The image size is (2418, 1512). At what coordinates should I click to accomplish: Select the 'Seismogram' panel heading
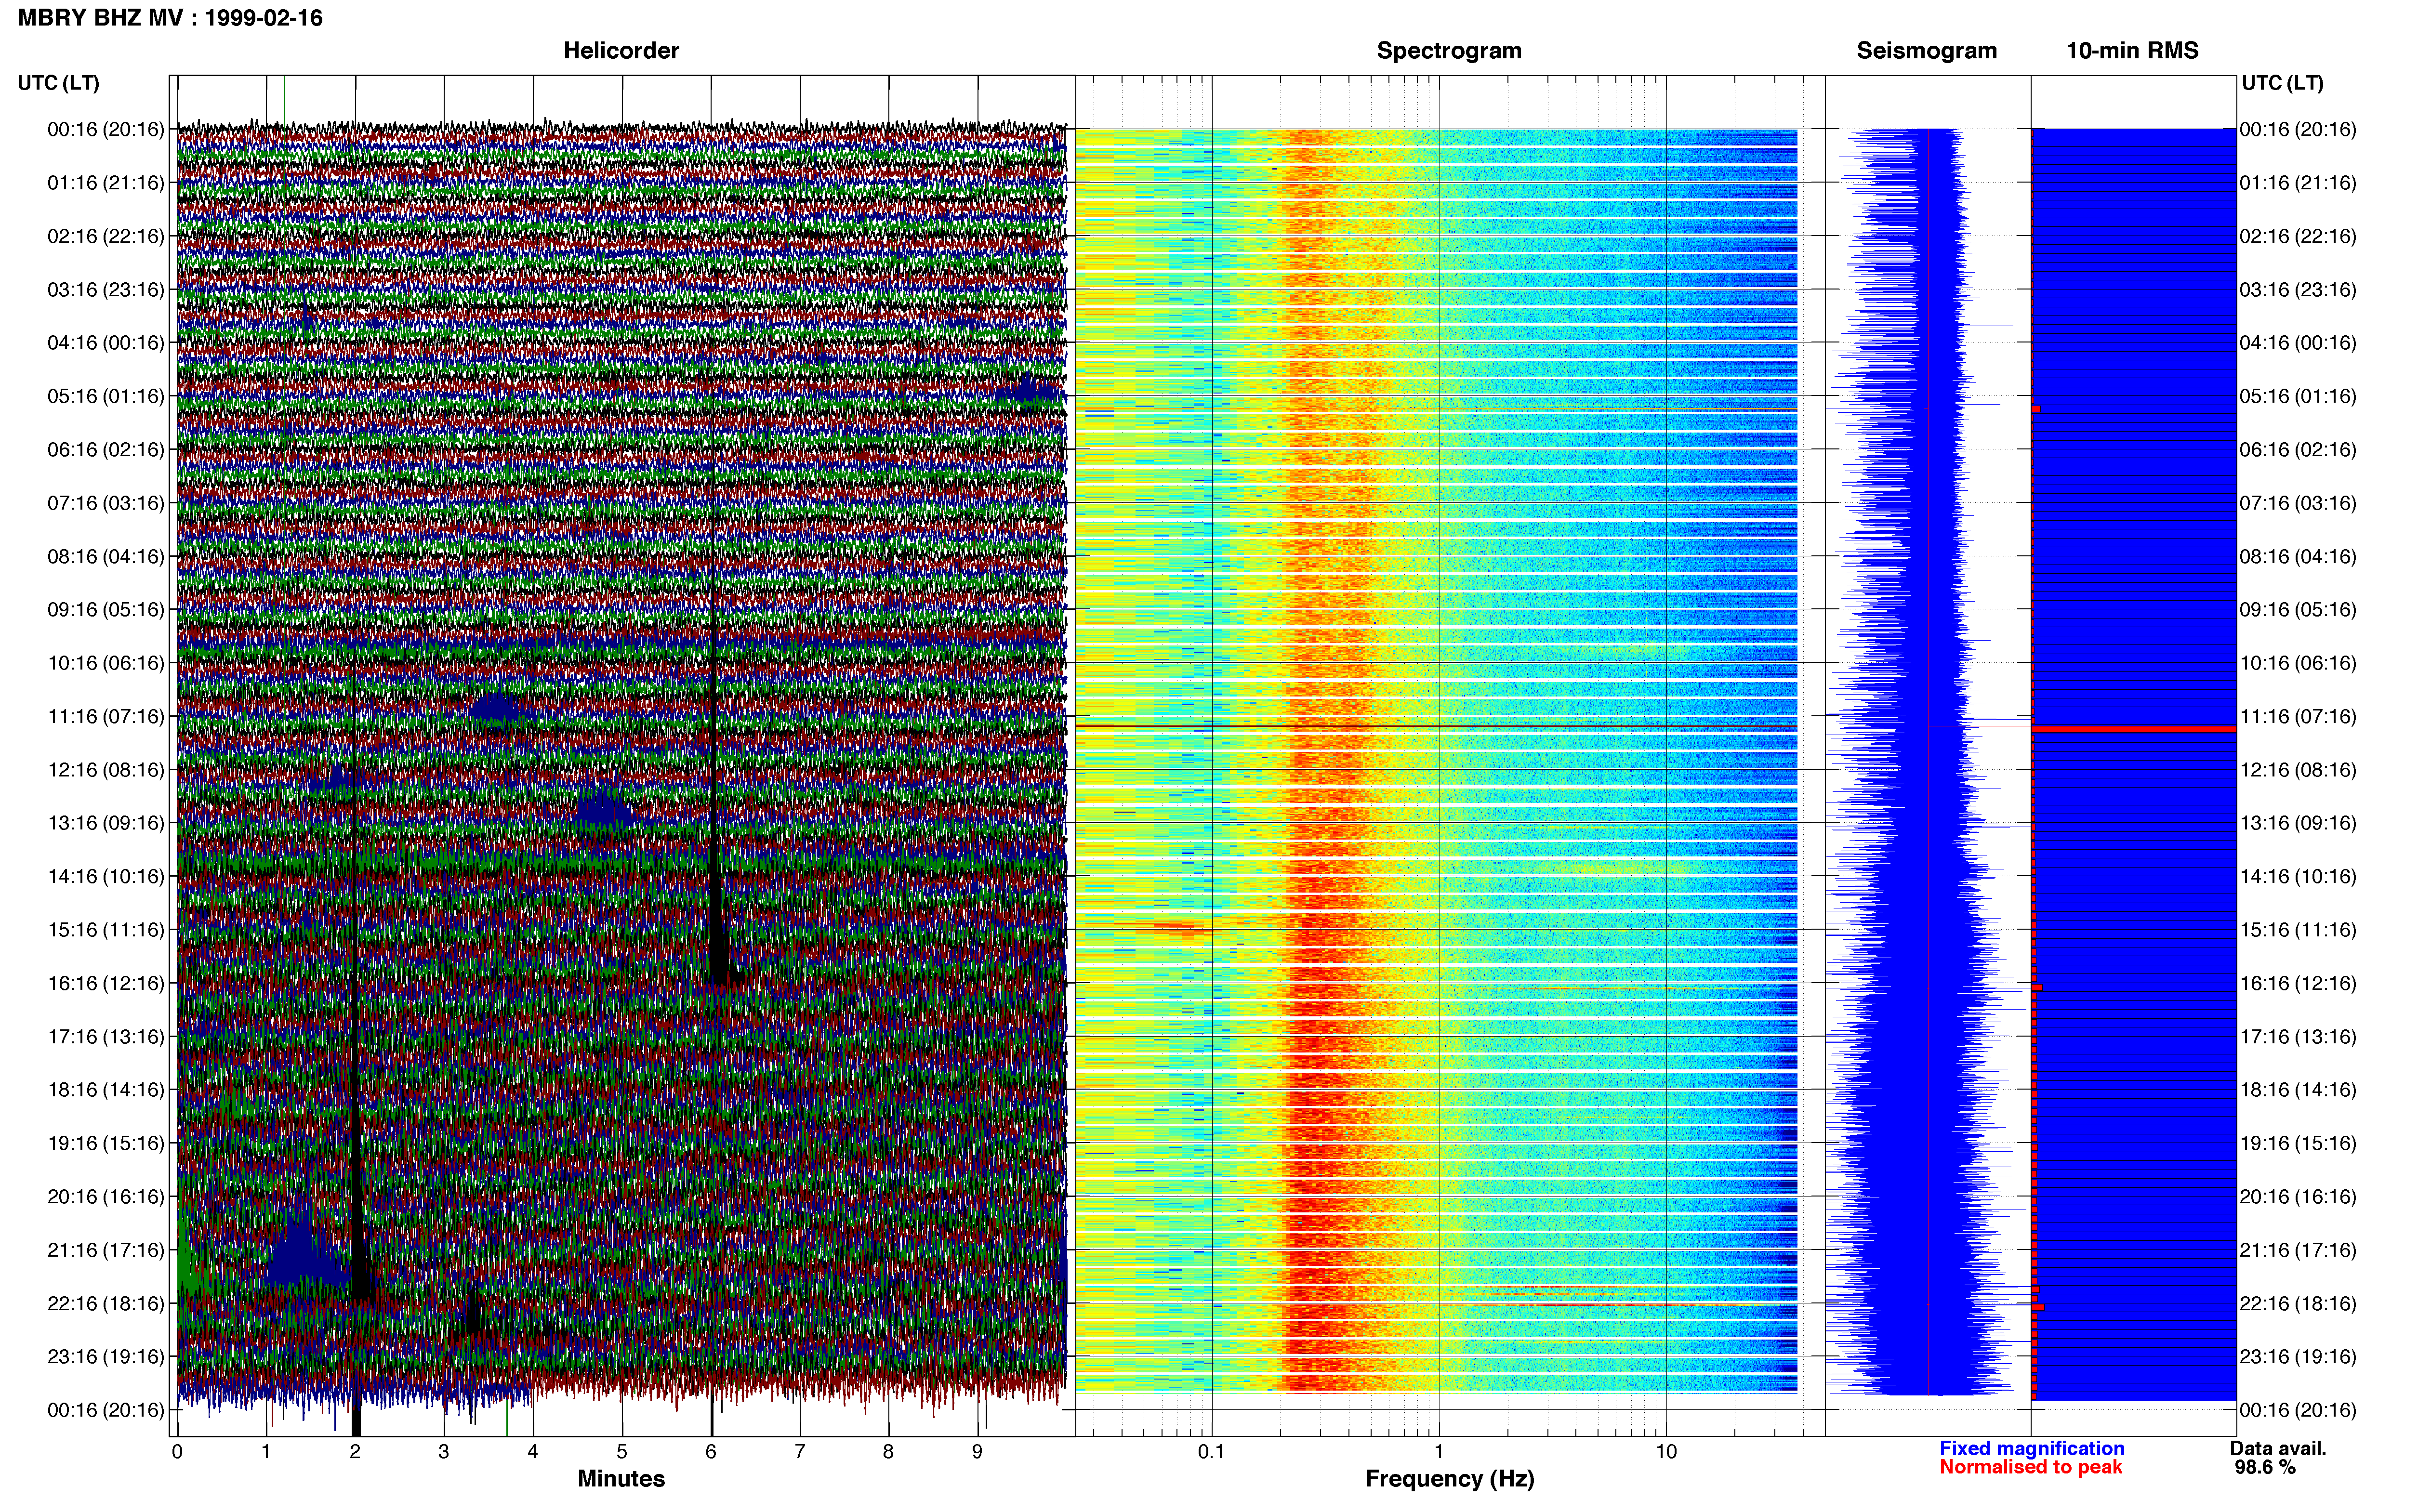pos(1927,51)
